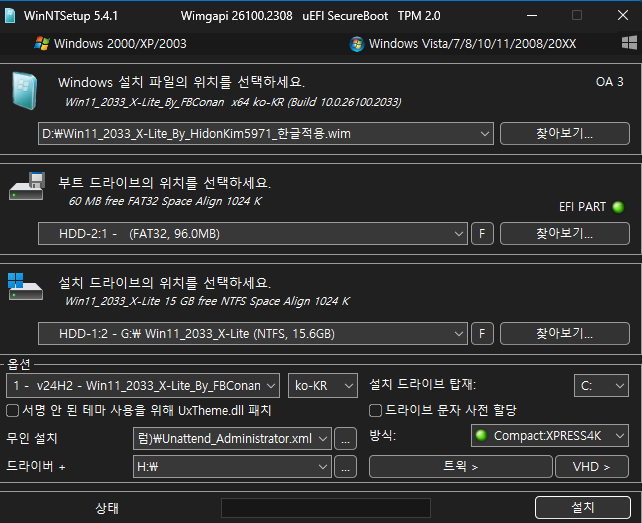Click the Windows logo icon at top right
This screenshot has width=642, height=523.
click(x=629, y=43)
